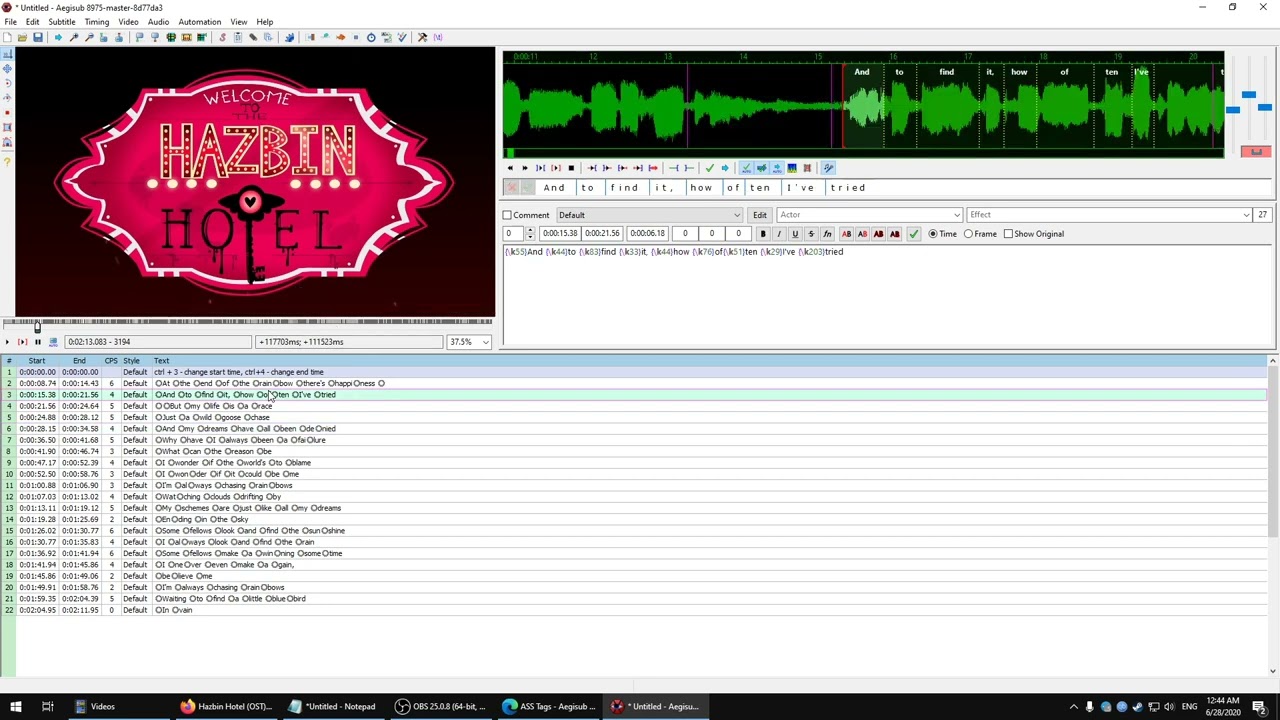Image resolution: width=1280 pixels, height=720 pixels.
Task: Open the Subtitle menu
Action: point(62,22)
